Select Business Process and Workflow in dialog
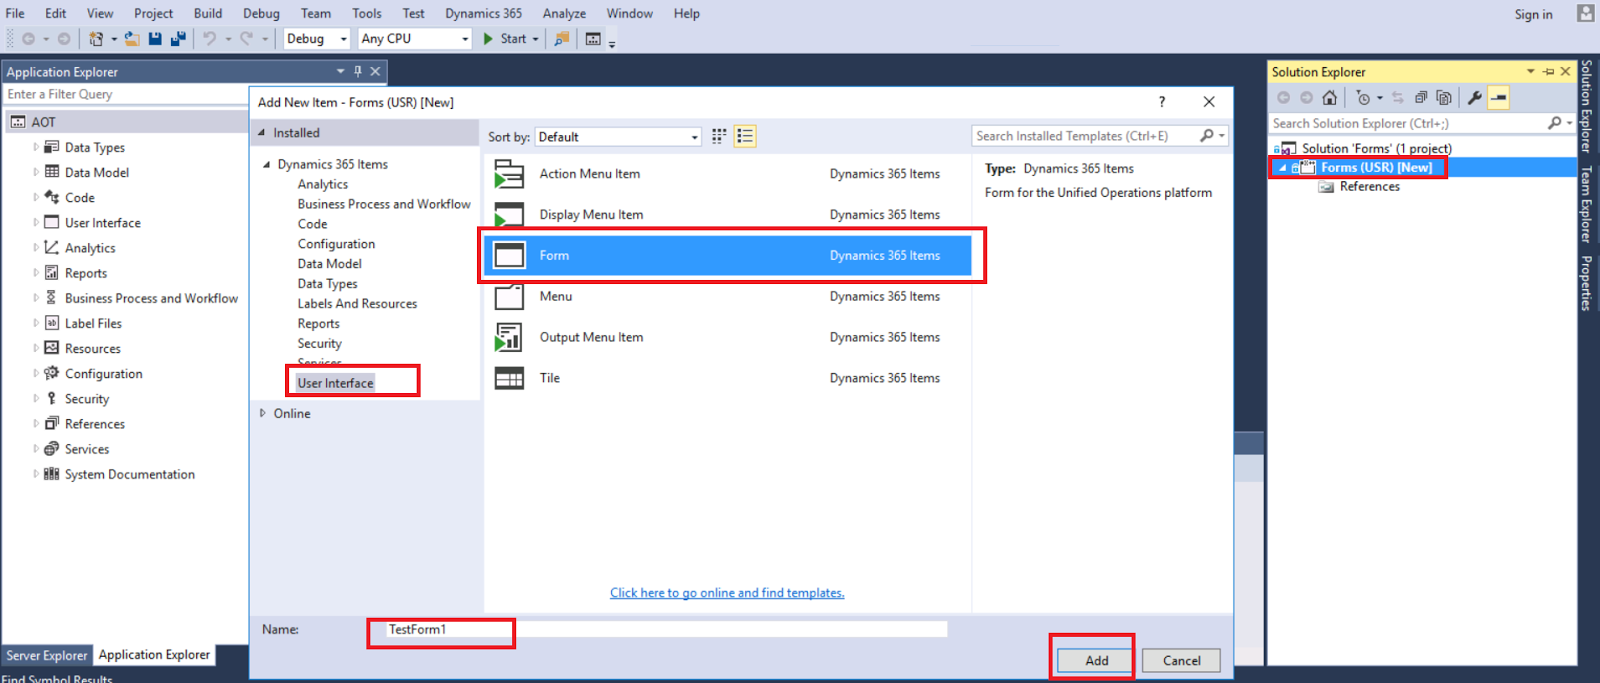This screenshot has height=683, width=1600. click(384, 204)
